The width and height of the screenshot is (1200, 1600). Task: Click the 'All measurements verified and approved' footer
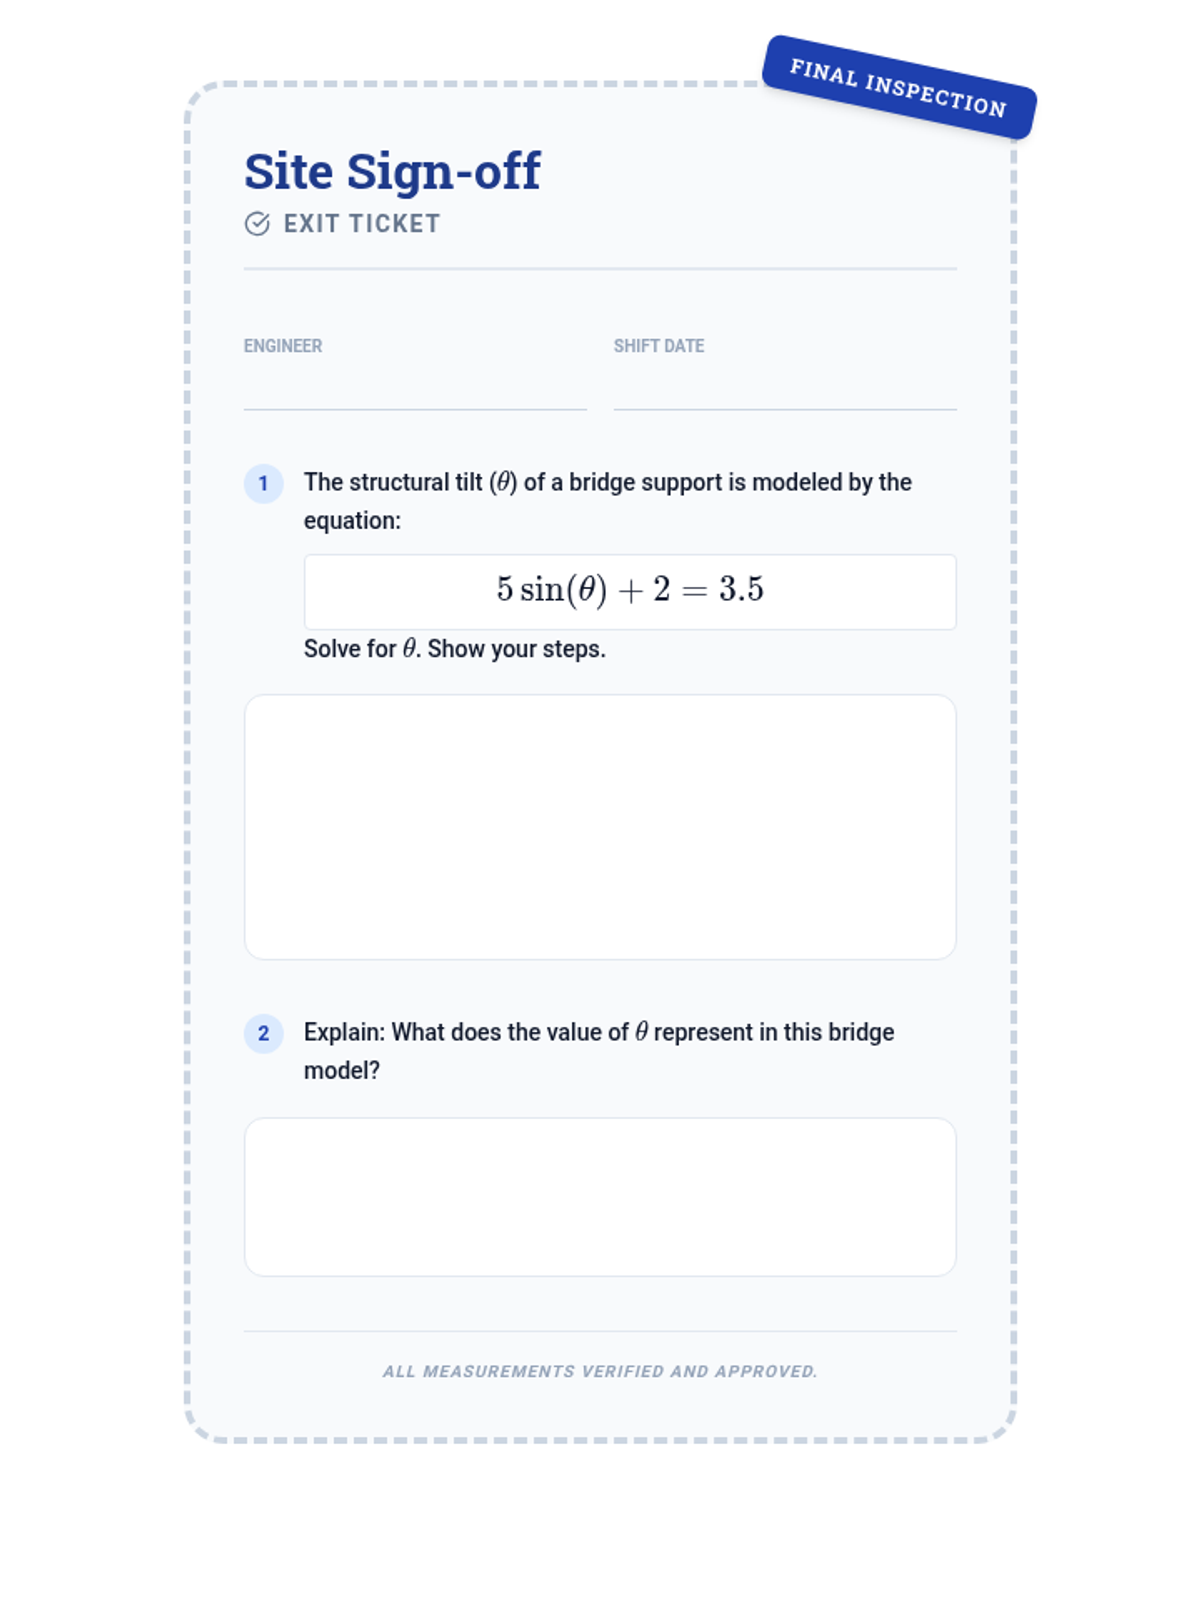pos(600,1371)
